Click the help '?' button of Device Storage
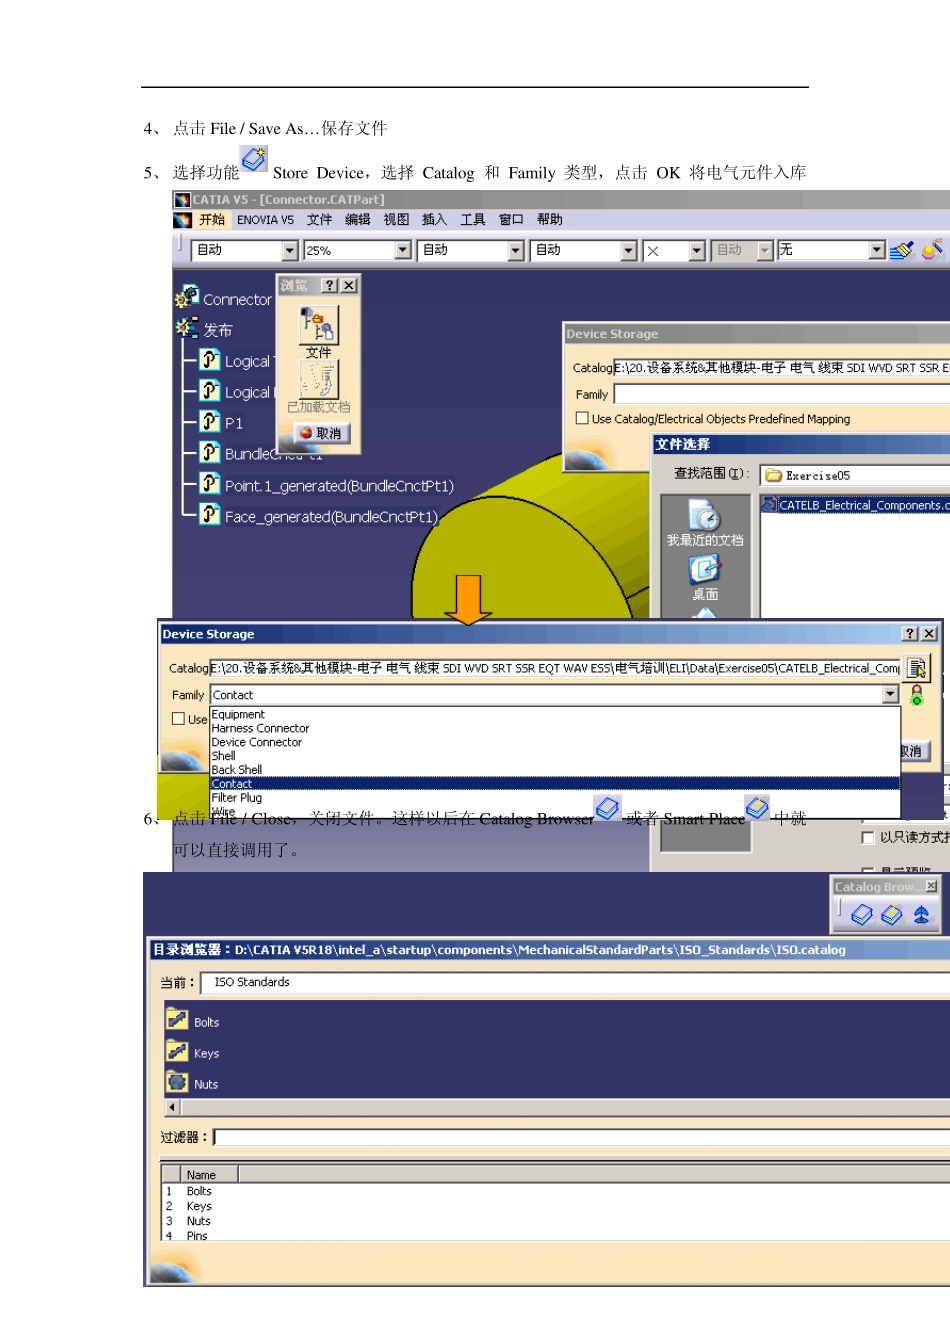950x1344 pixels. 909,634
